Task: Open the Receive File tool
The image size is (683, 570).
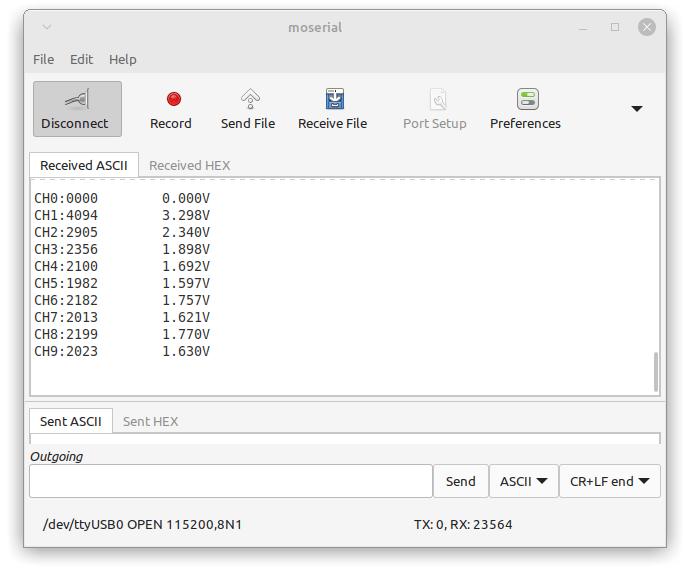Action: point(333,109)
